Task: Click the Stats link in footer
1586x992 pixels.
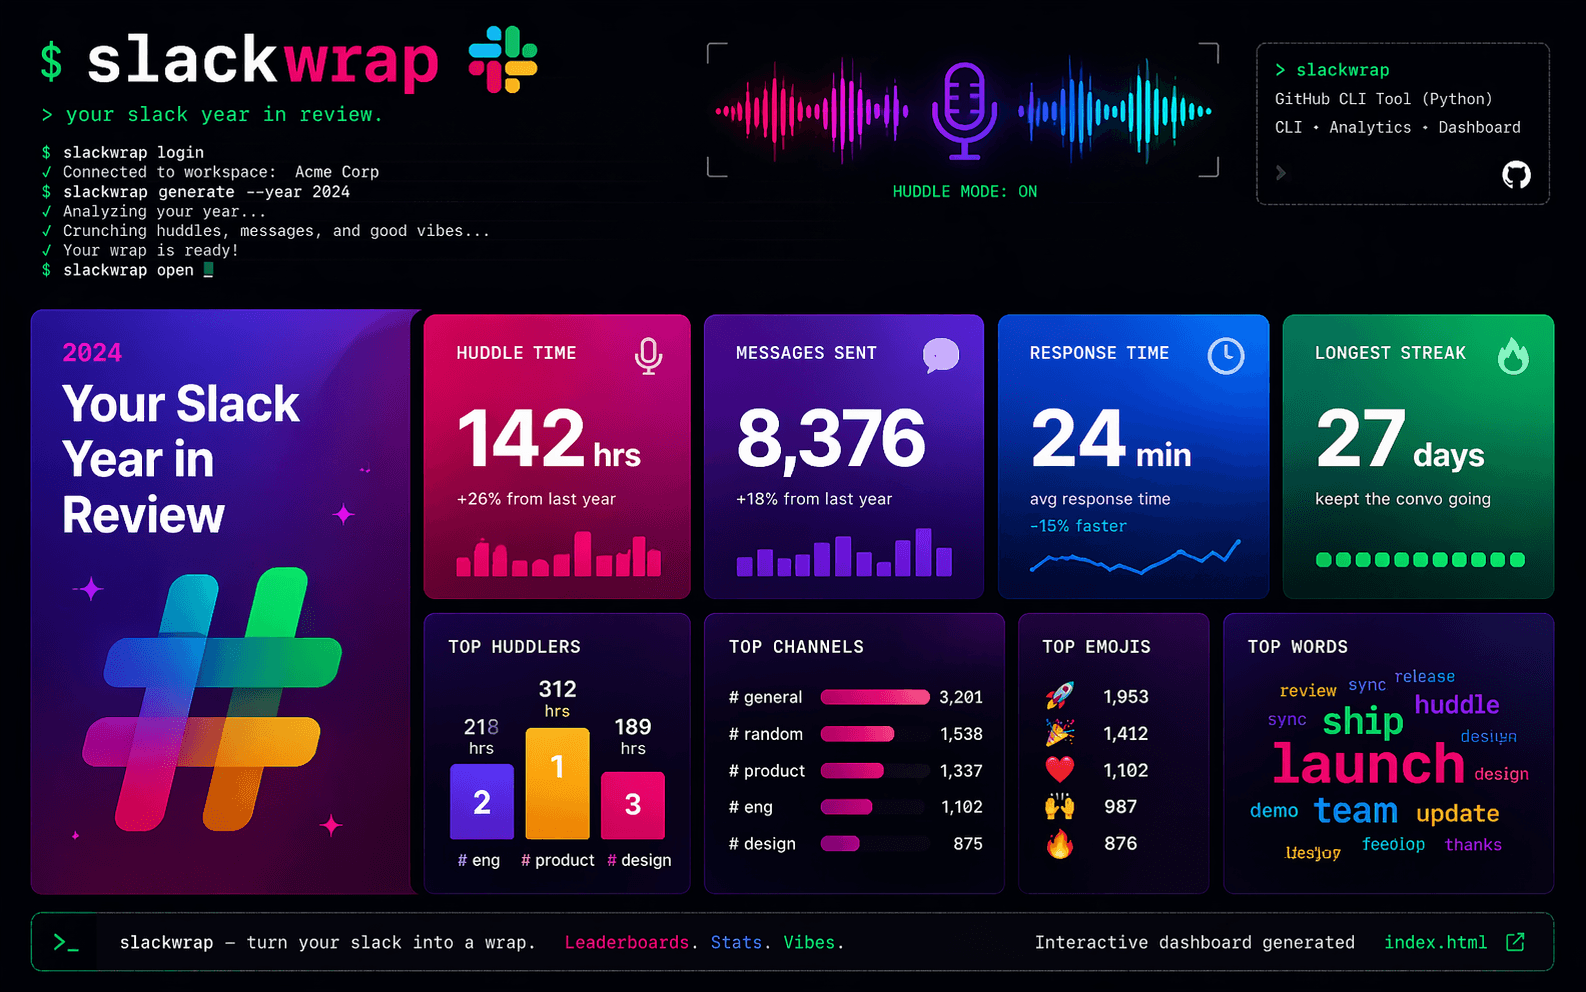Action: [x=736, y=942]
